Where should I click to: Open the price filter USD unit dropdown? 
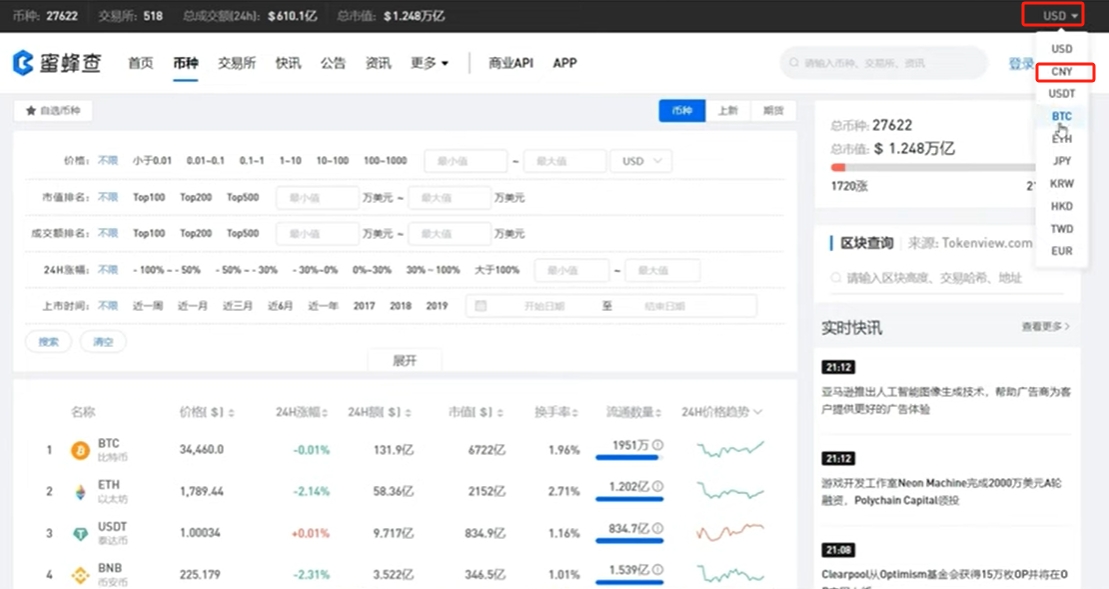click(641, 161)
